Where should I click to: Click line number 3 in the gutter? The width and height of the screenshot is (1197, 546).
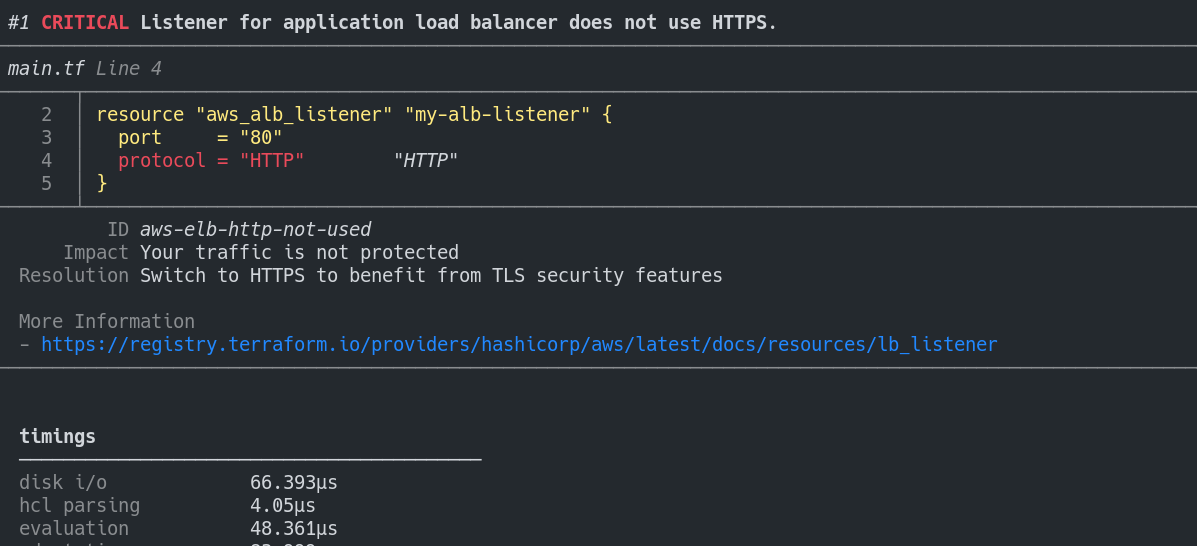coord(46,138)
